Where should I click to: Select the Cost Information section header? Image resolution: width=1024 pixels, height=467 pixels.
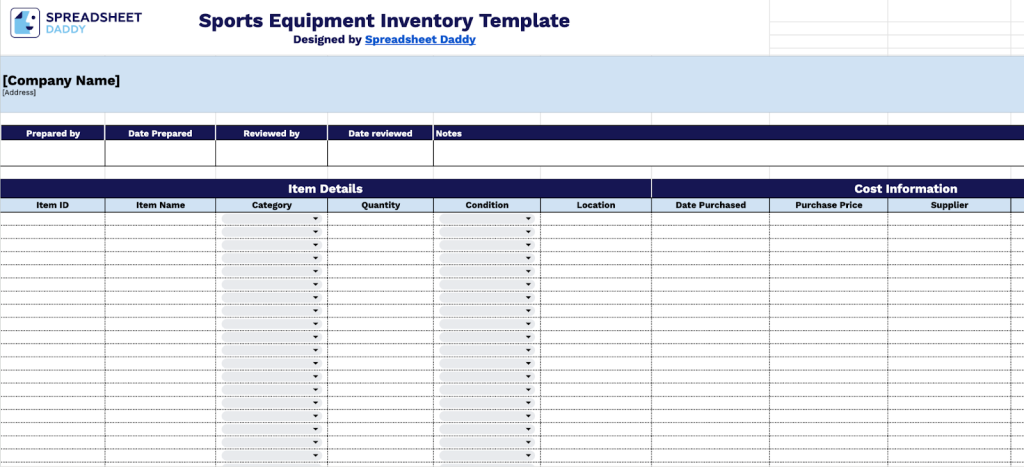905,188
